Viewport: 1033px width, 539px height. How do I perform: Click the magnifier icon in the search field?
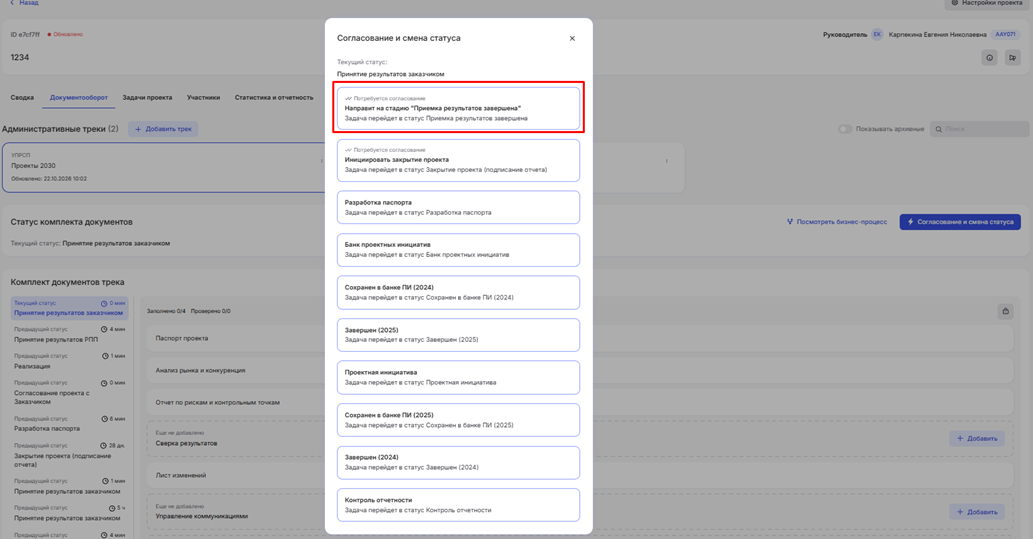[x=939, y=129]
